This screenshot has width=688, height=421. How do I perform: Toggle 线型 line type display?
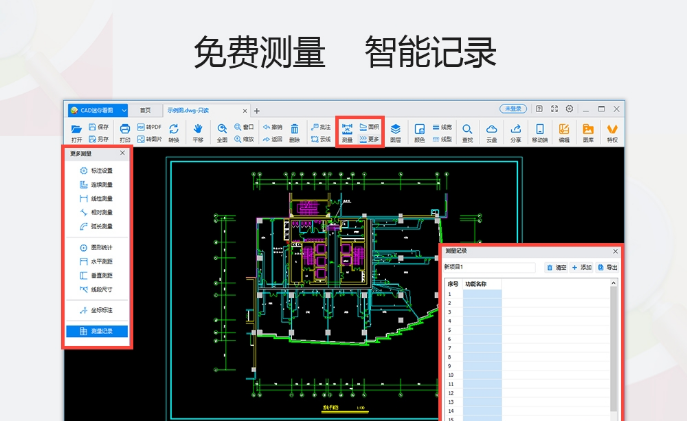(442, 139)
